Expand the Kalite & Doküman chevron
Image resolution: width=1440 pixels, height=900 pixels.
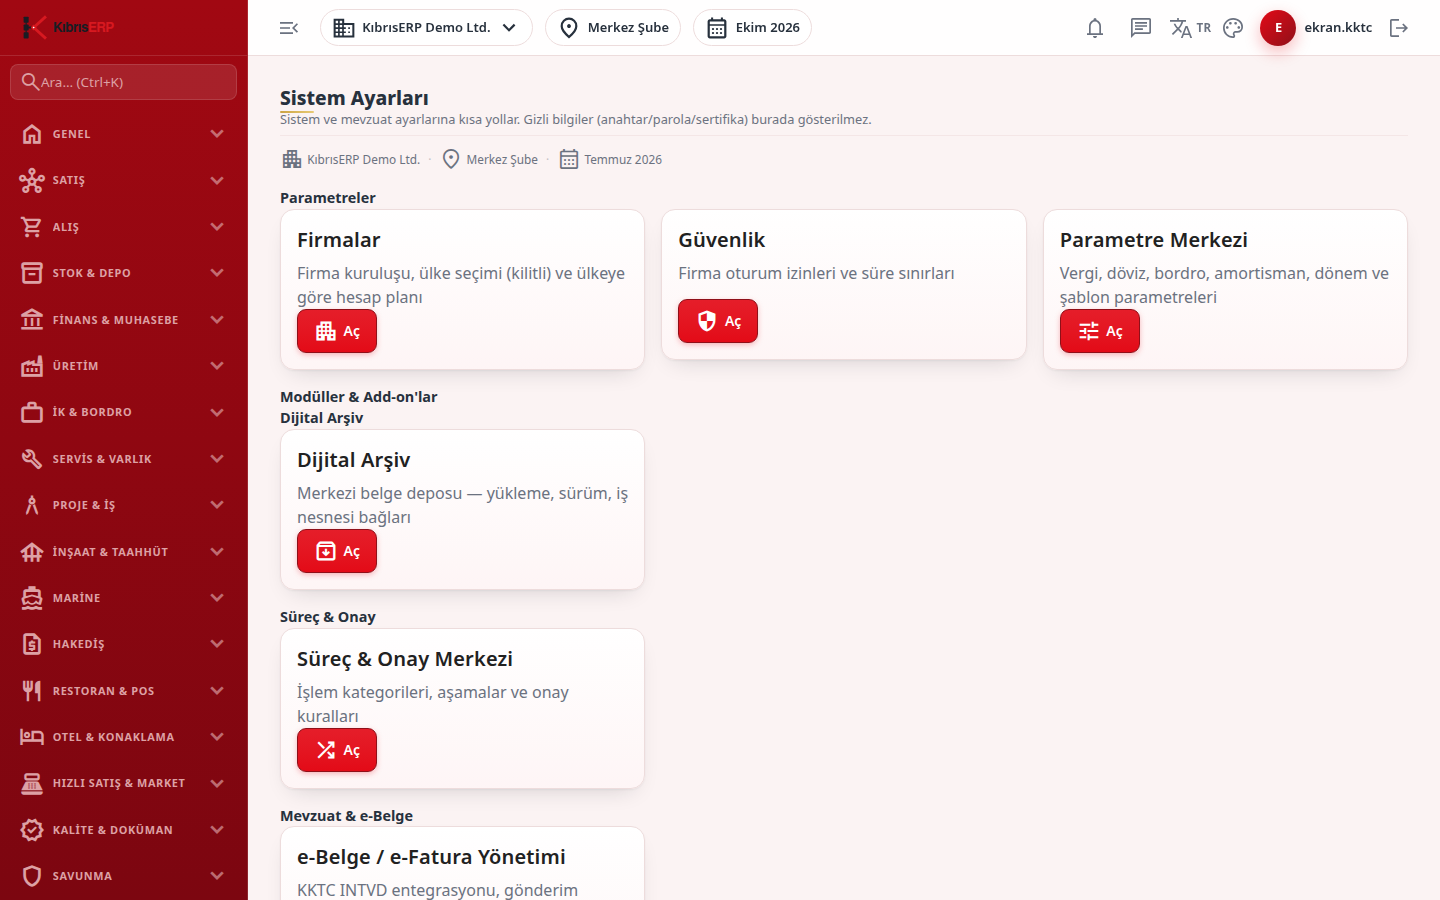pyautogui.click(x=217, y=830)
